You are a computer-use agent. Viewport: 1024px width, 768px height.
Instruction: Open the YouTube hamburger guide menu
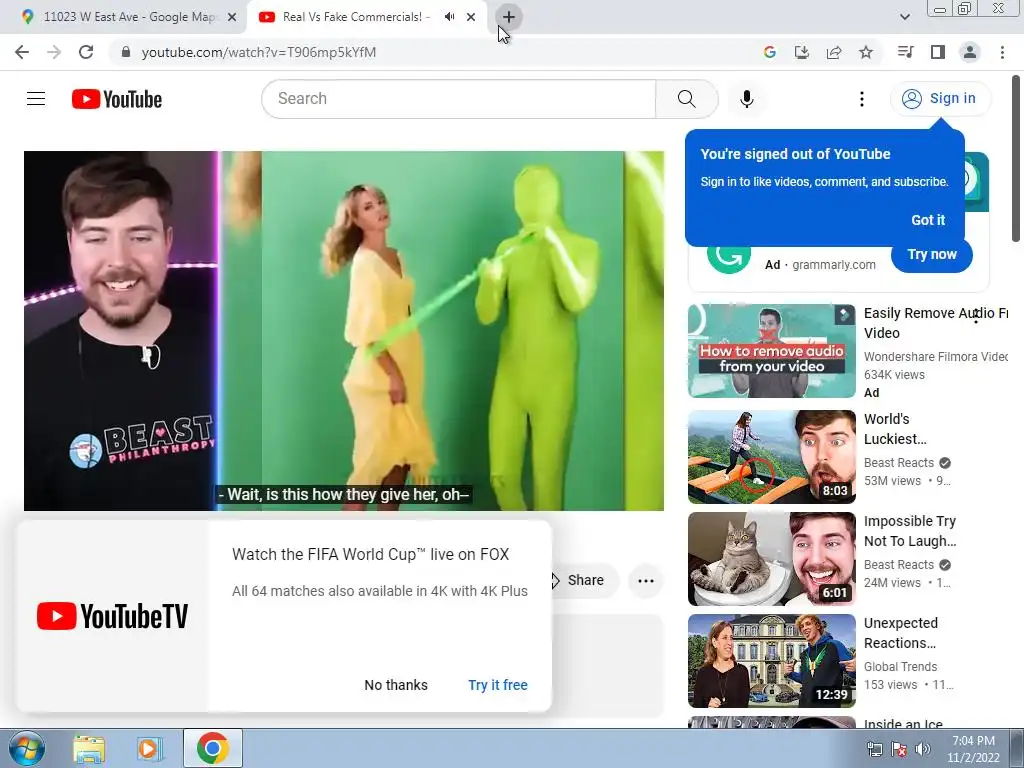click(36, 99)
